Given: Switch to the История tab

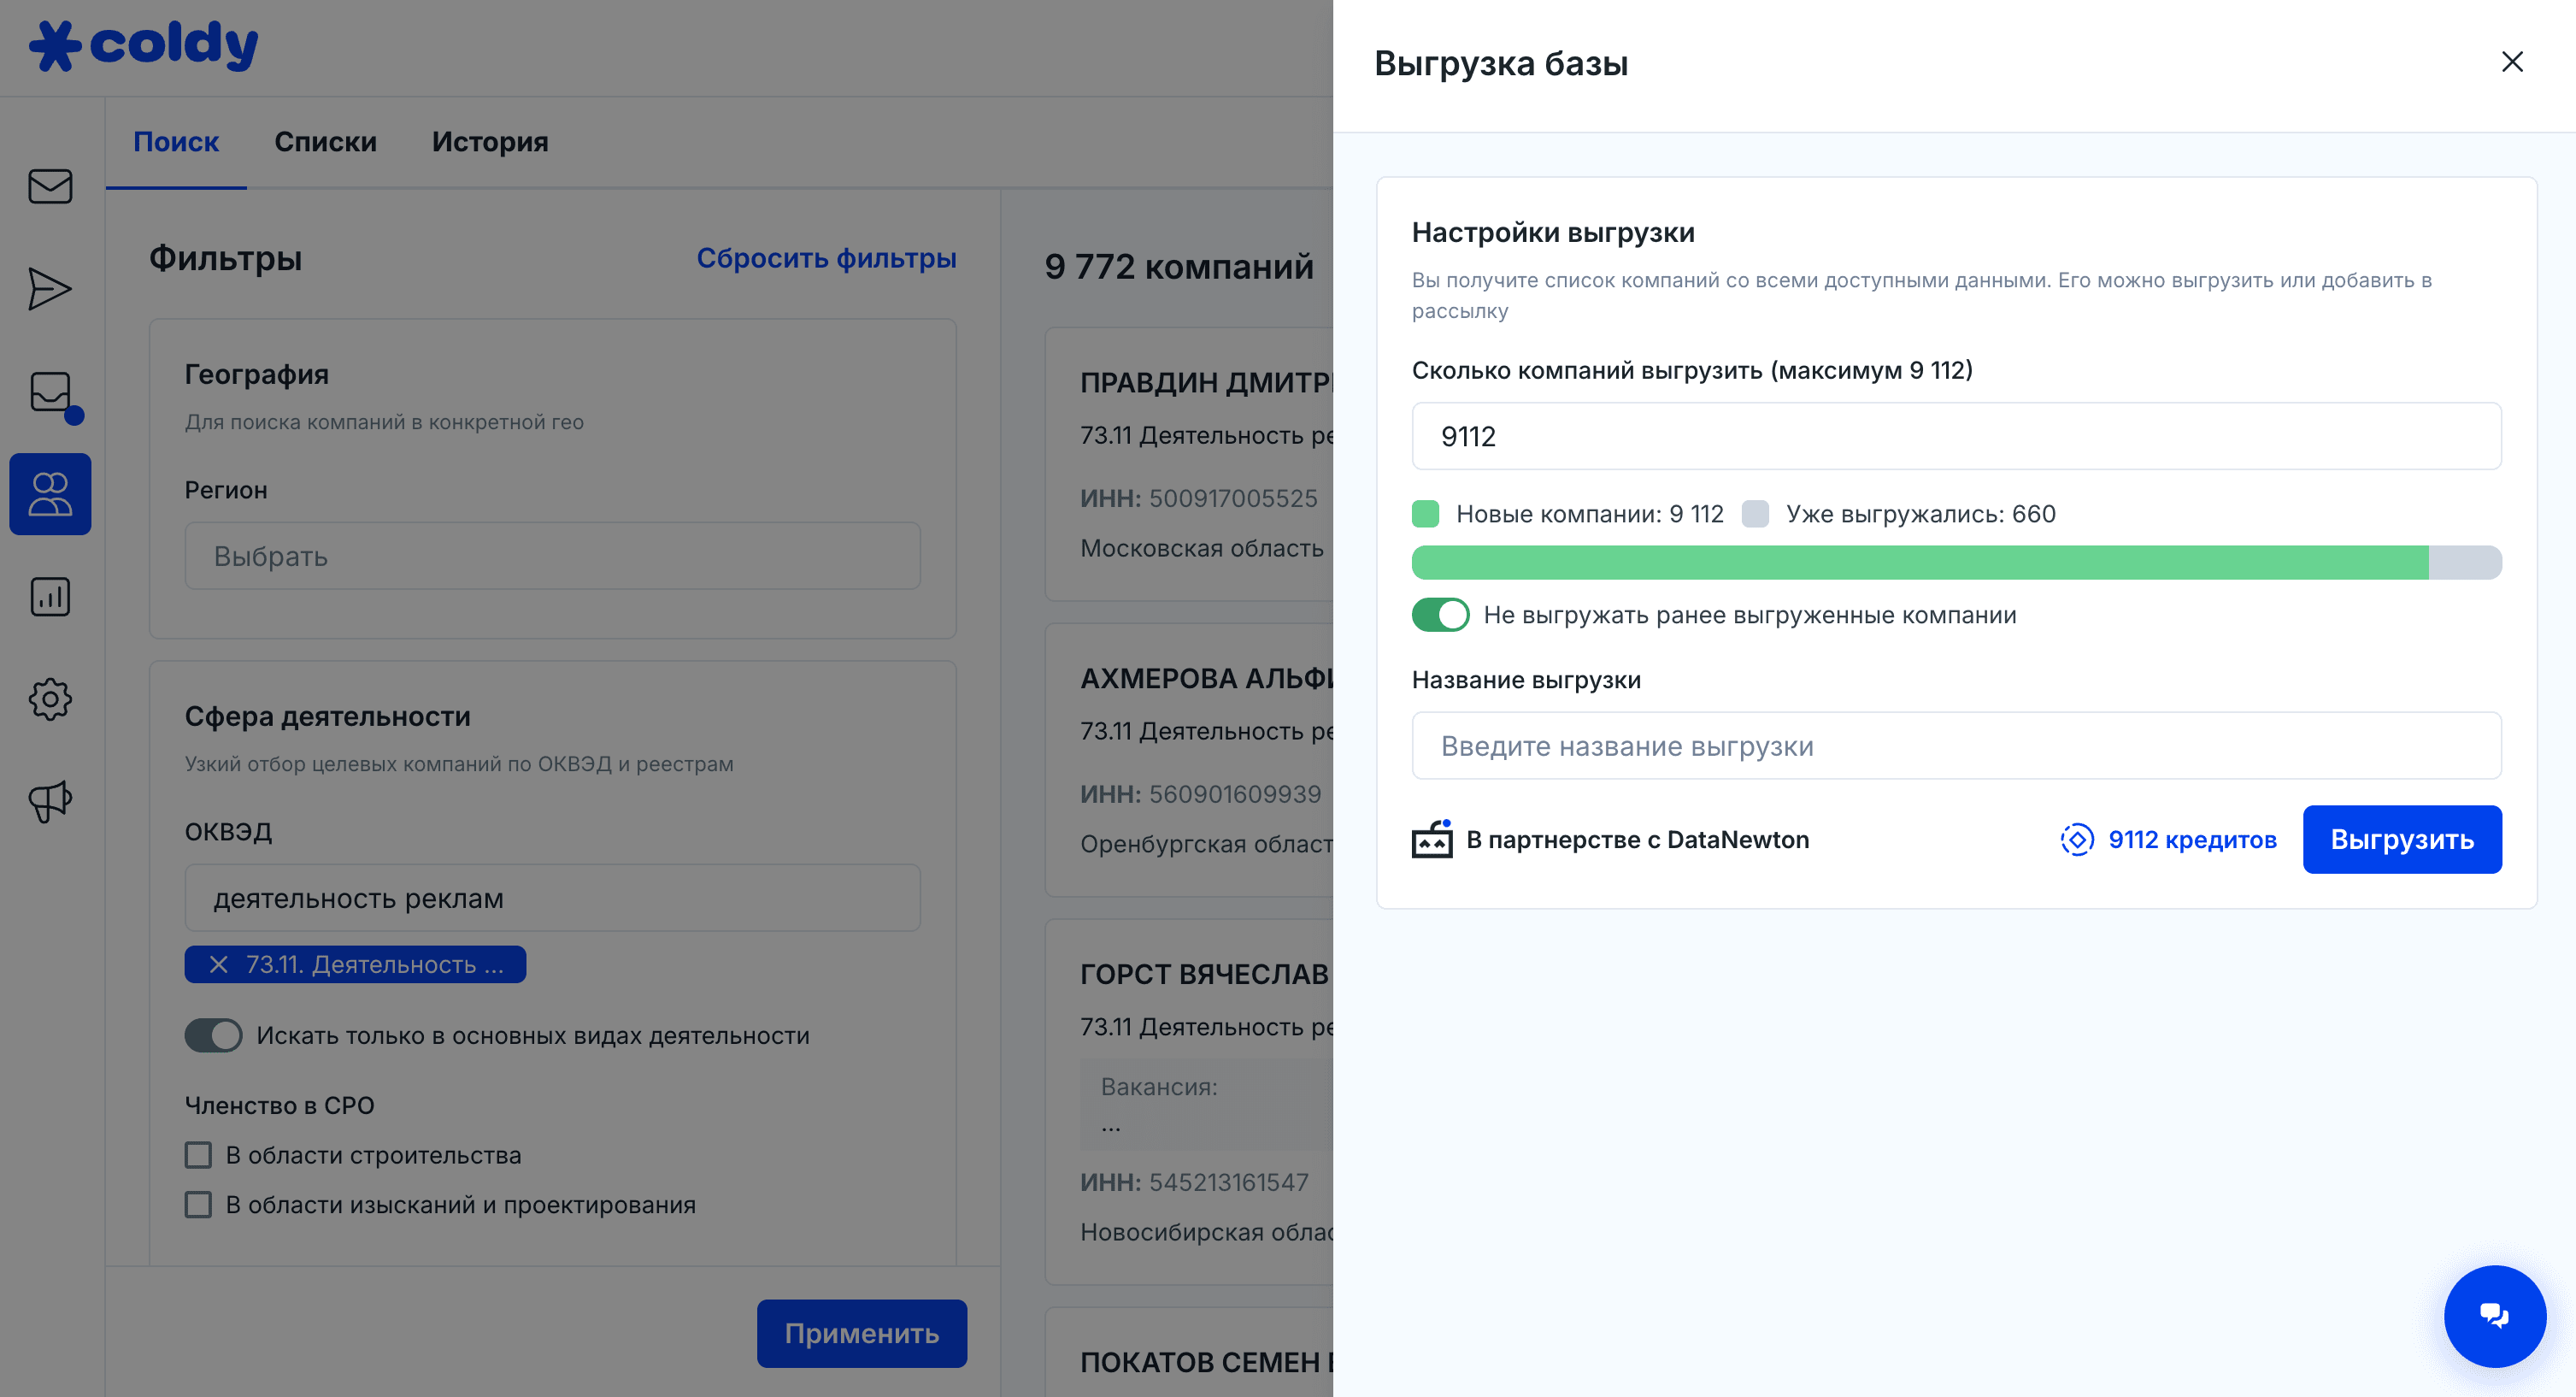Looking at the screenshot, I should 490,142.
